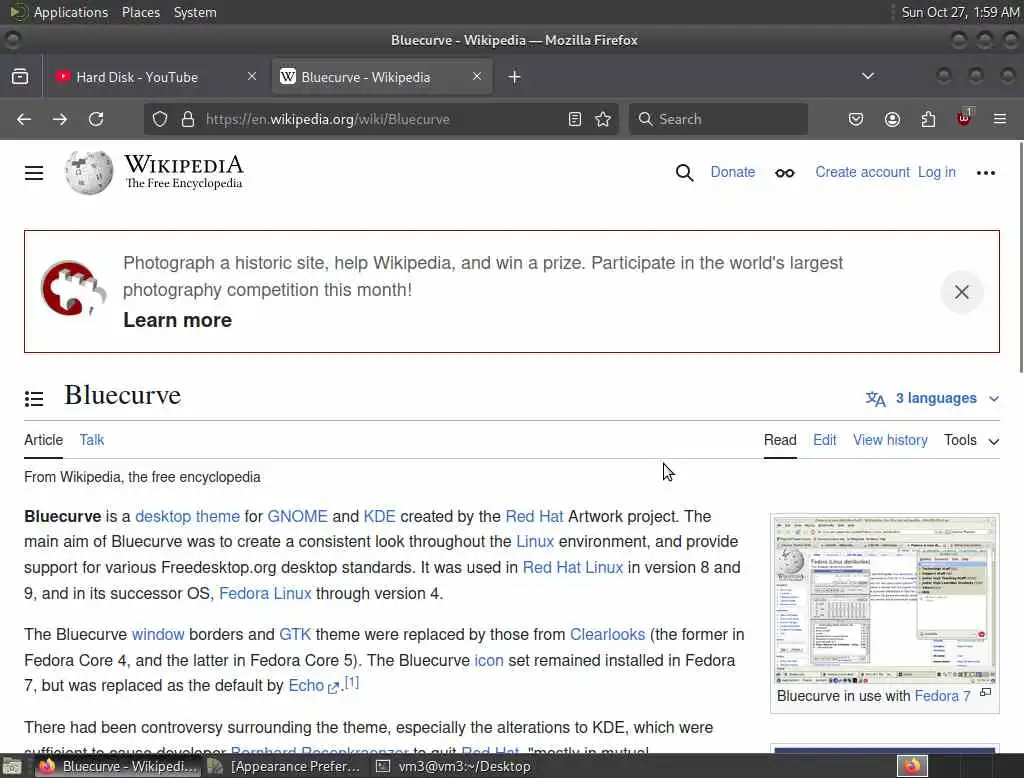Open Fedora 7 link in caption
1024x778 pixels.
tap(942, 696)
